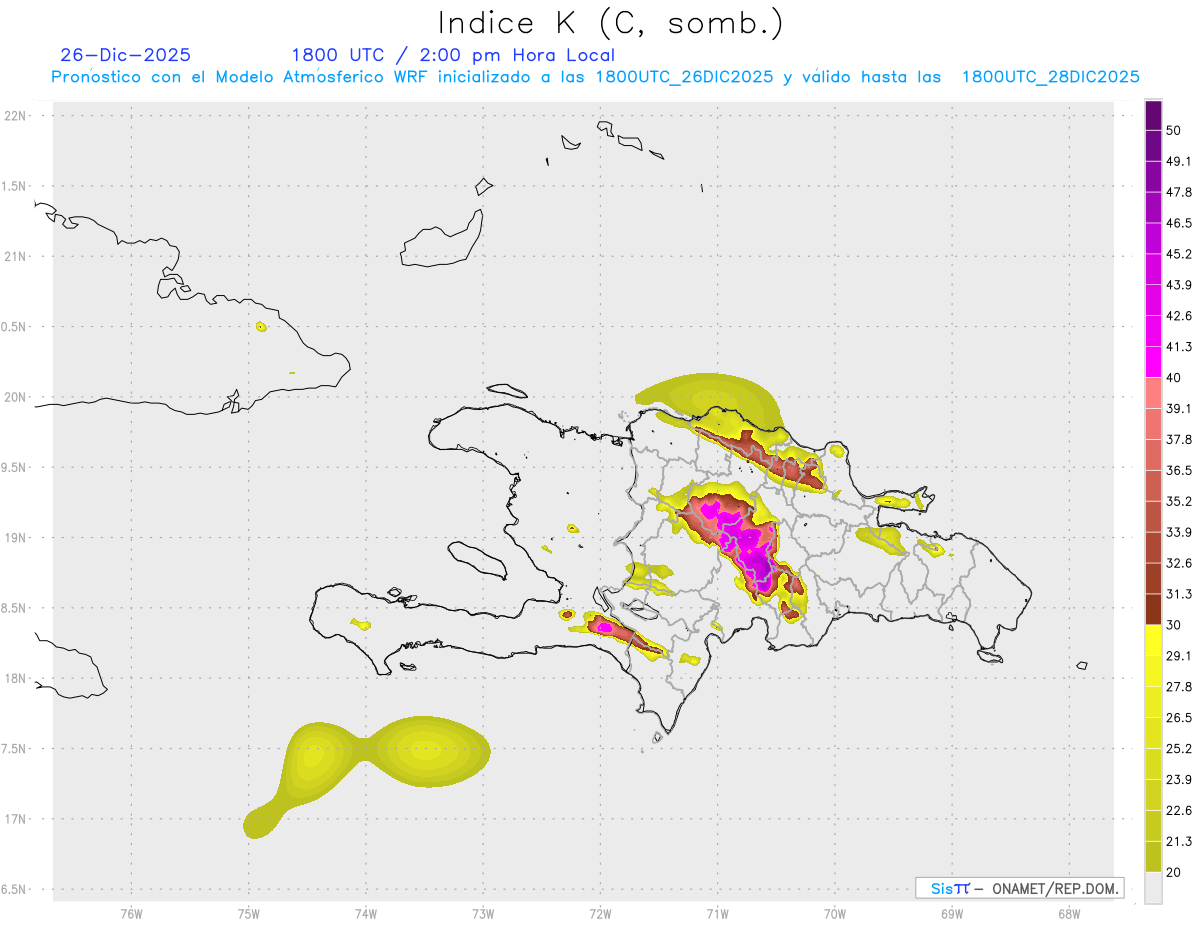Click the colorbar value '35.2'
Image resolution: width=1200 pixels, height=927 pixels.
[1179, 501]
